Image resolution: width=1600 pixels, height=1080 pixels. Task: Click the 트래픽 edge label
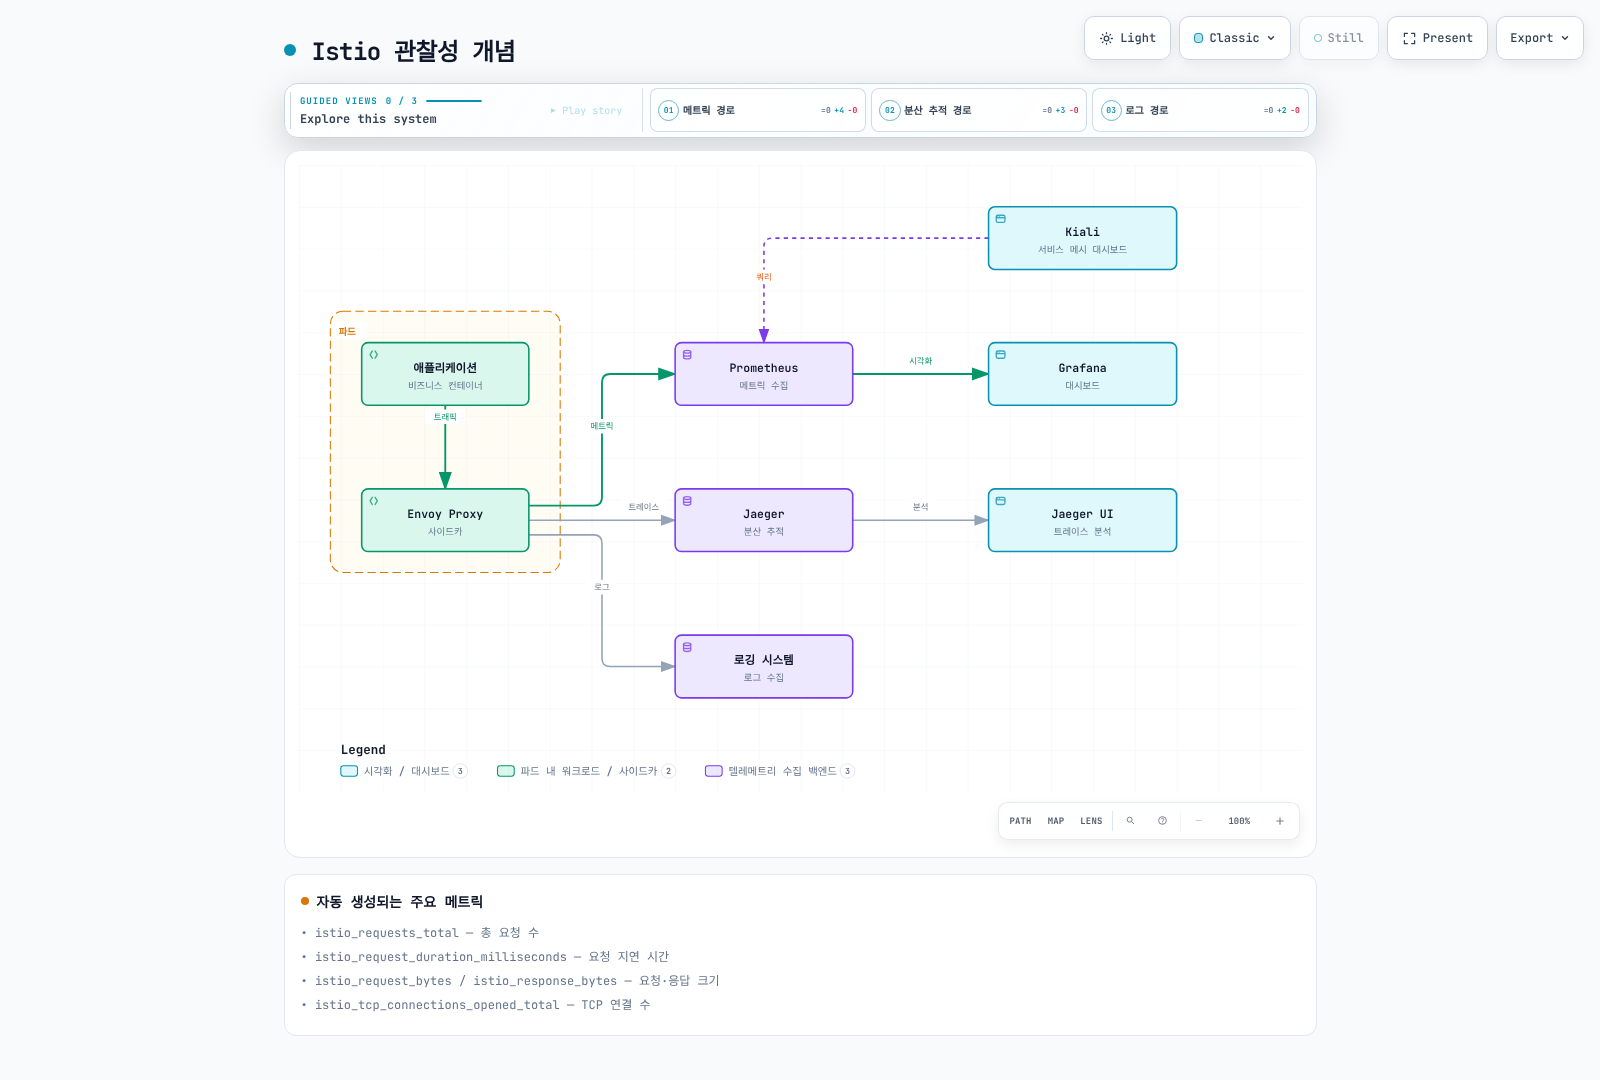pos(445,417)
